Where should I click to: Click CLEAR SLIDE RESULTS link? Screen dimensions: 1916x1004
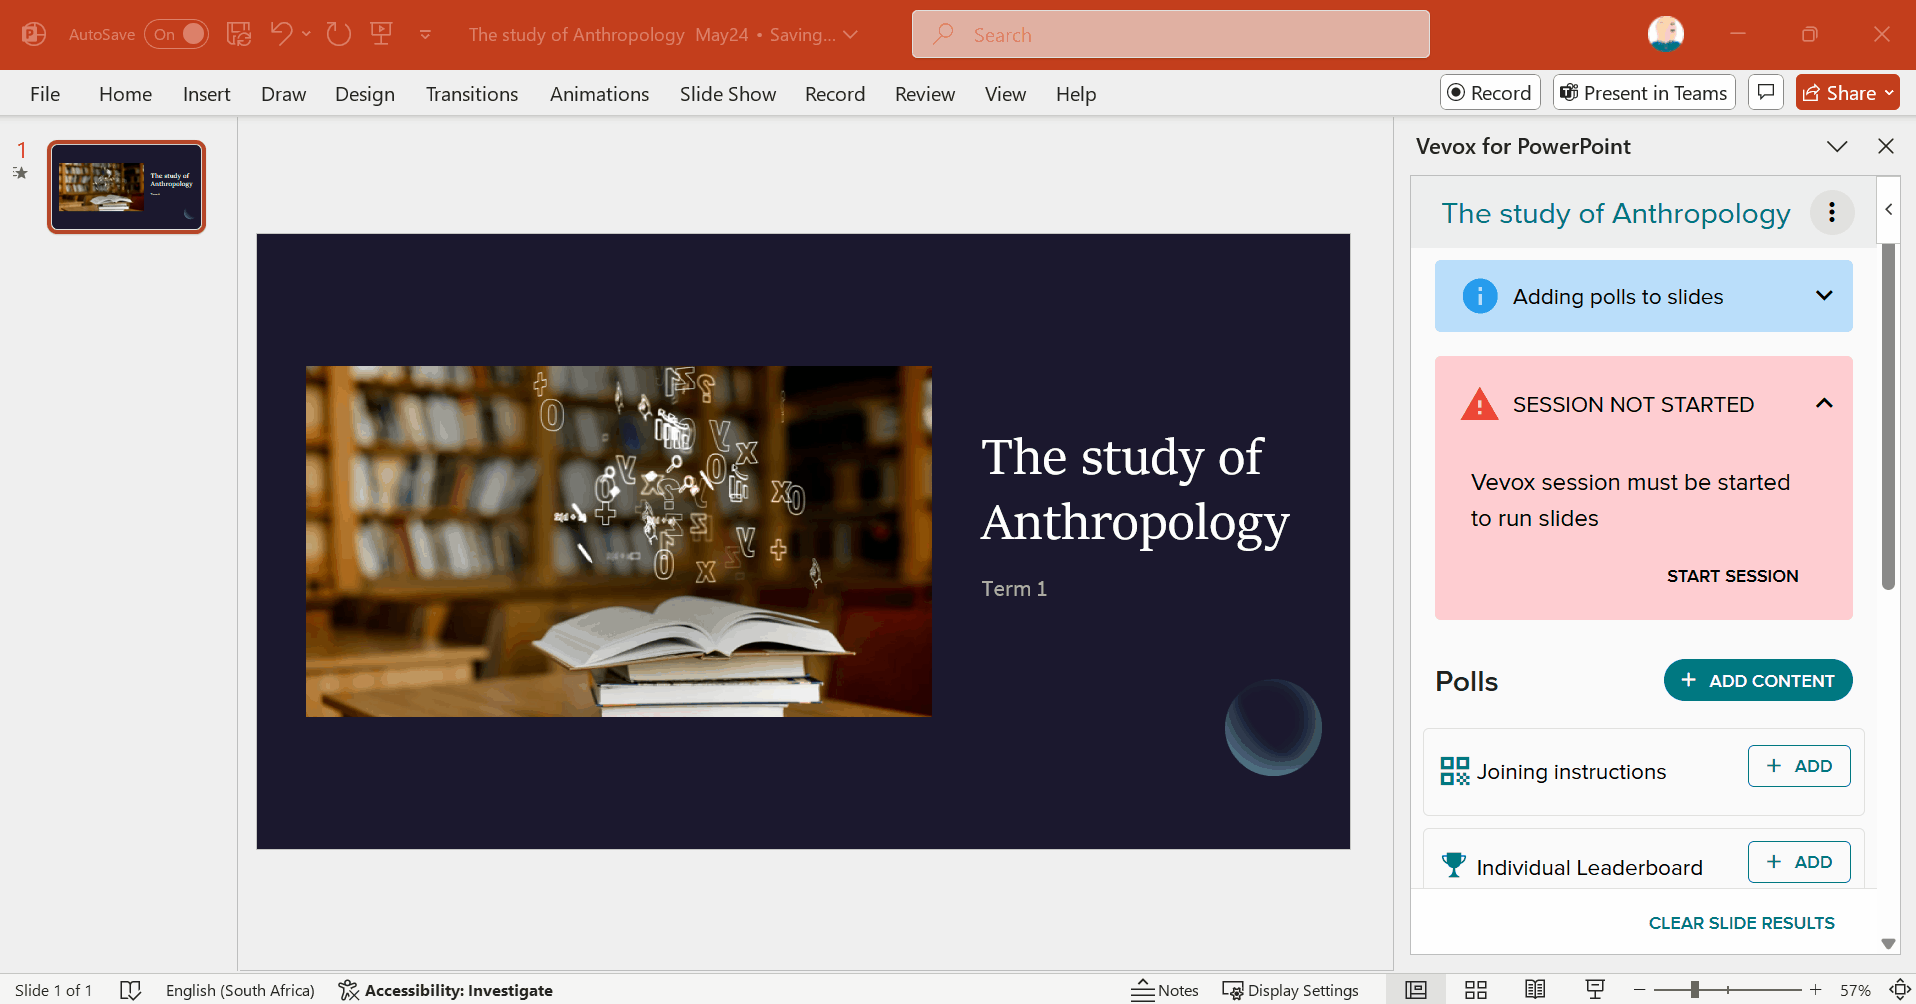[1741, 923]
